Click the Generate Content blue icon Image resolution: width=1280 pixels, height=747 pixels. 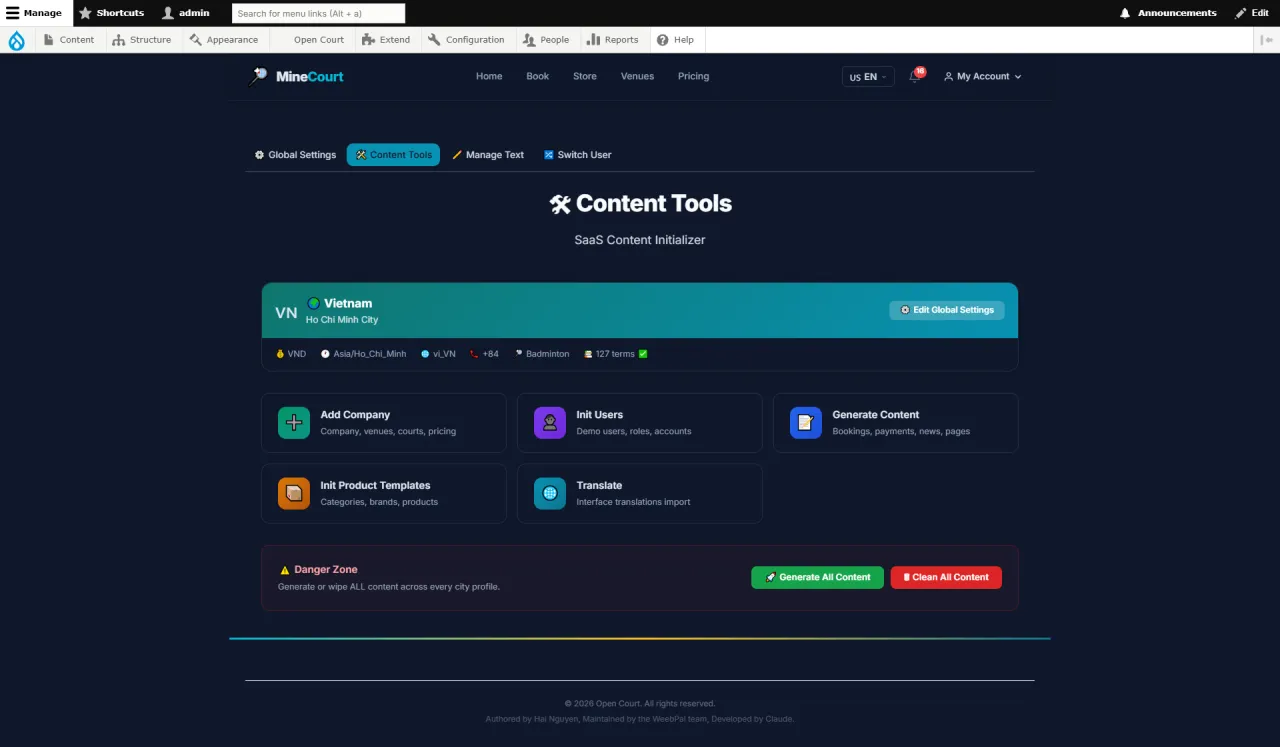[806, 423]
